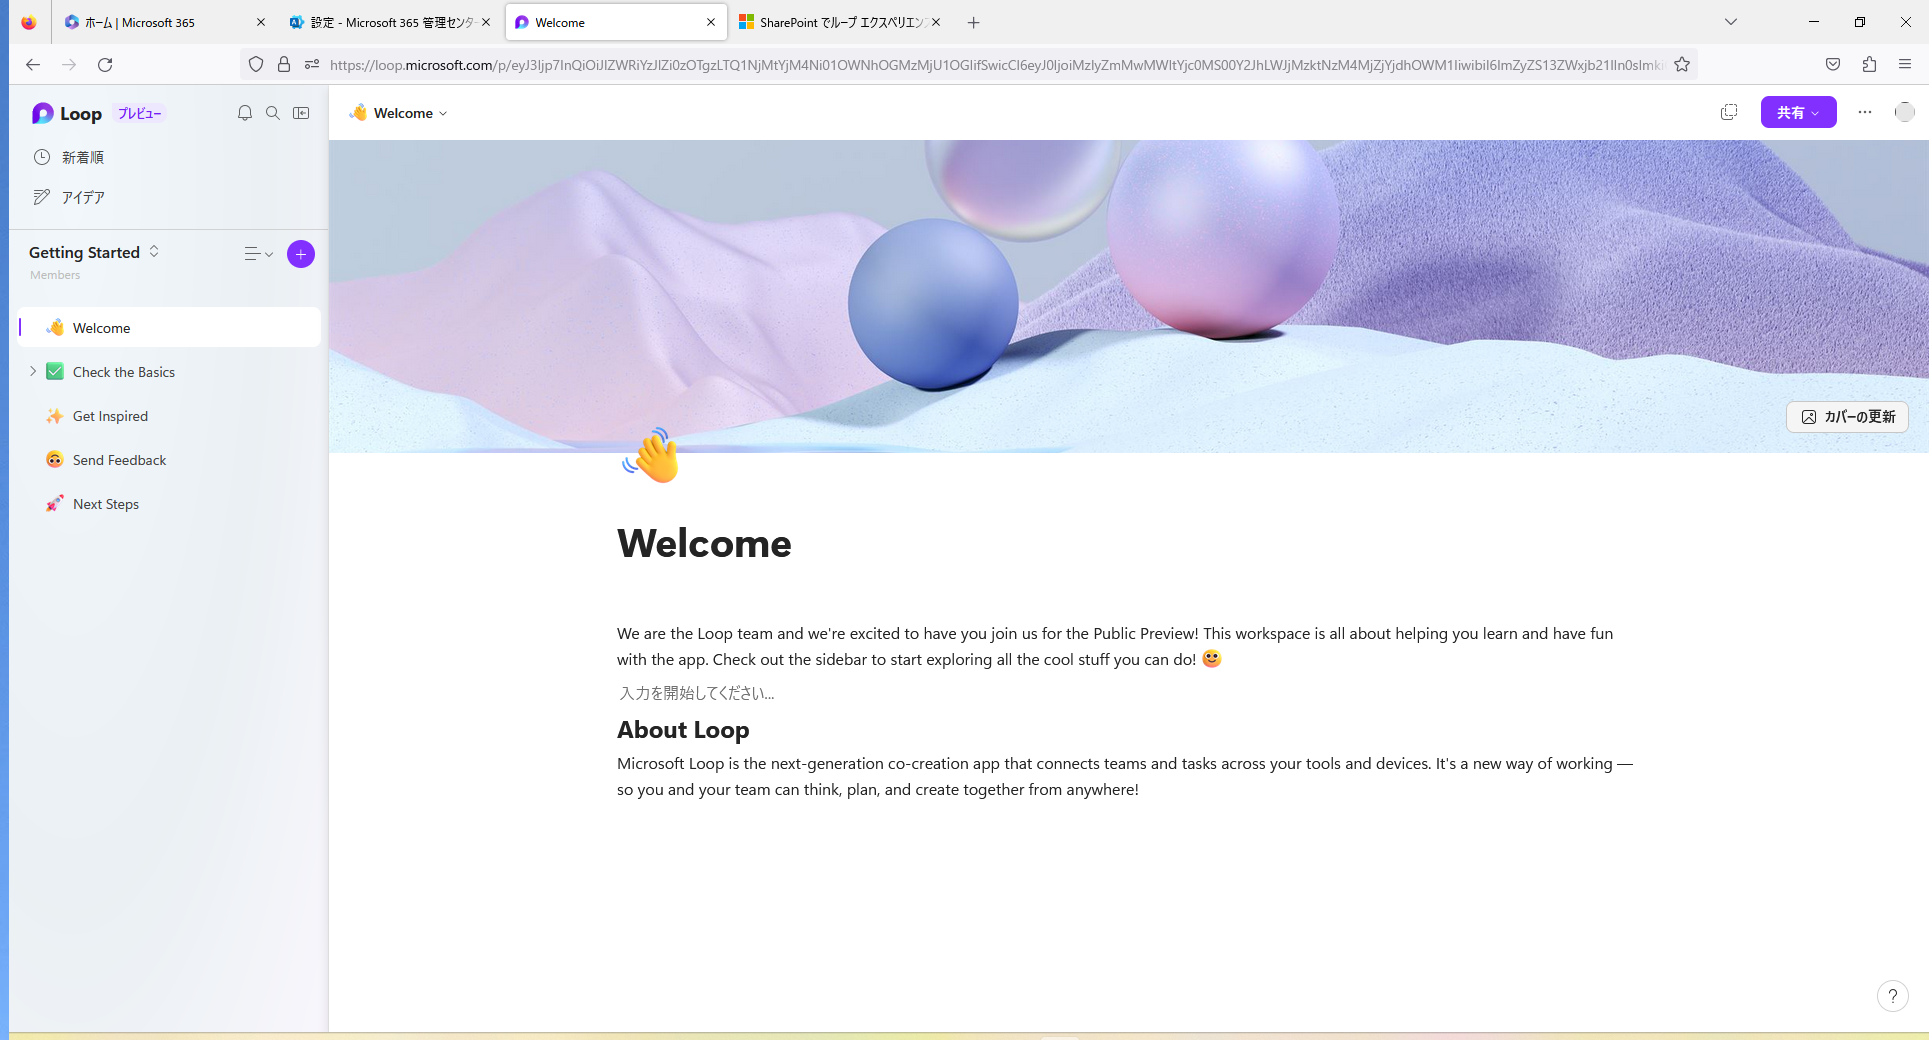Open search in the Loop sidebar
The width and height of the screenshot is (1929, 1040).
pyautogui.click(x=273, y=113)
